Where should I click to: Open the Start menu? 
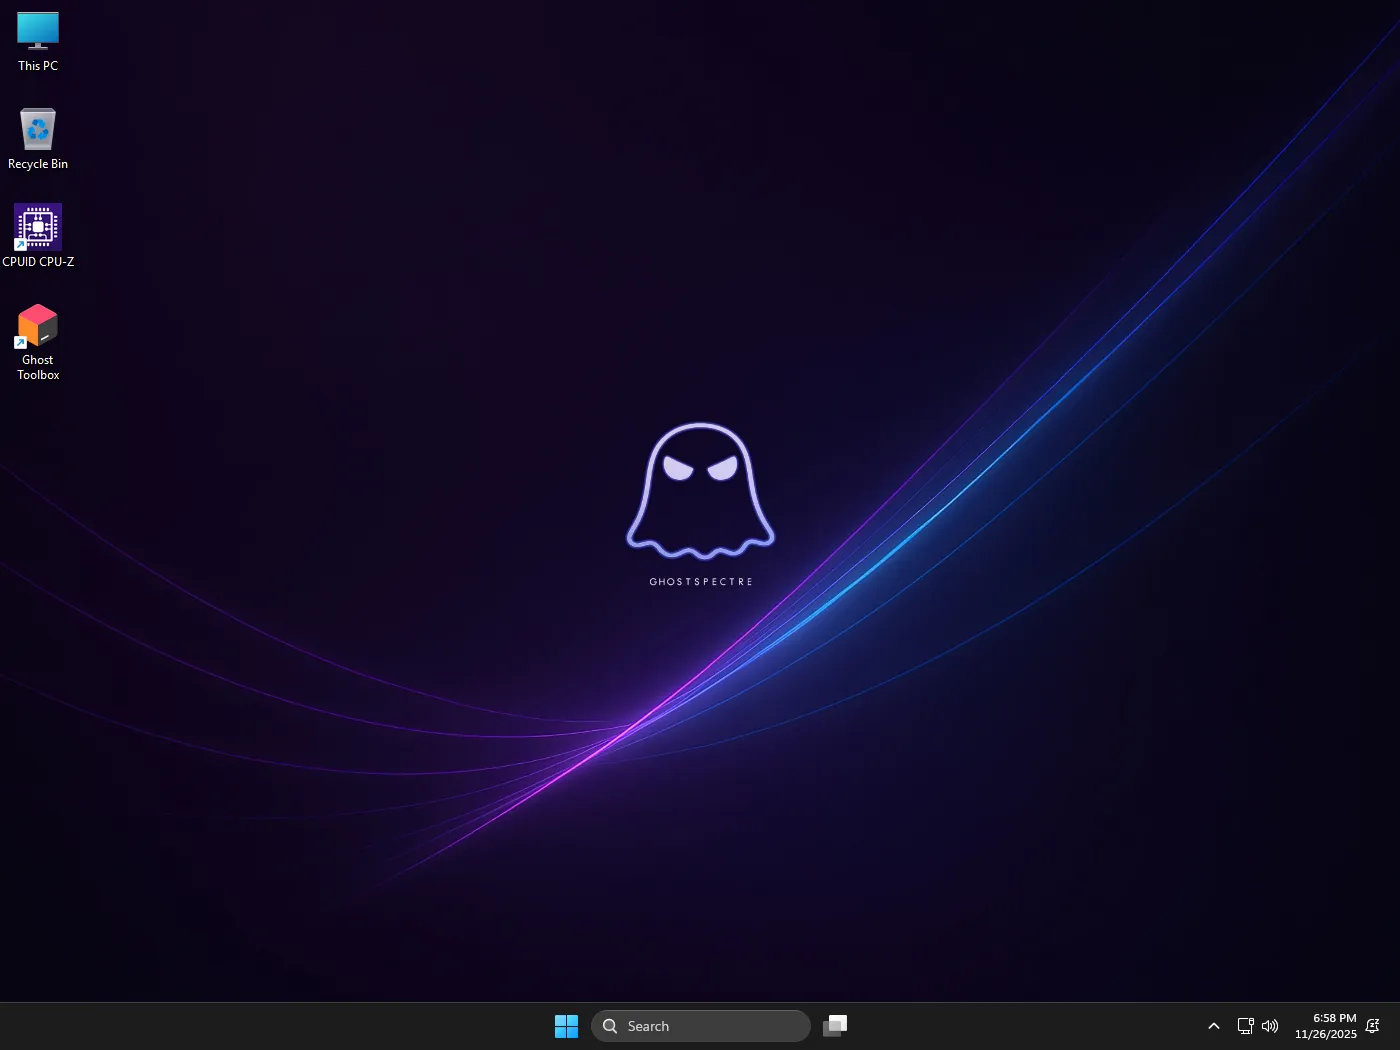click(x=566, y=1025)
